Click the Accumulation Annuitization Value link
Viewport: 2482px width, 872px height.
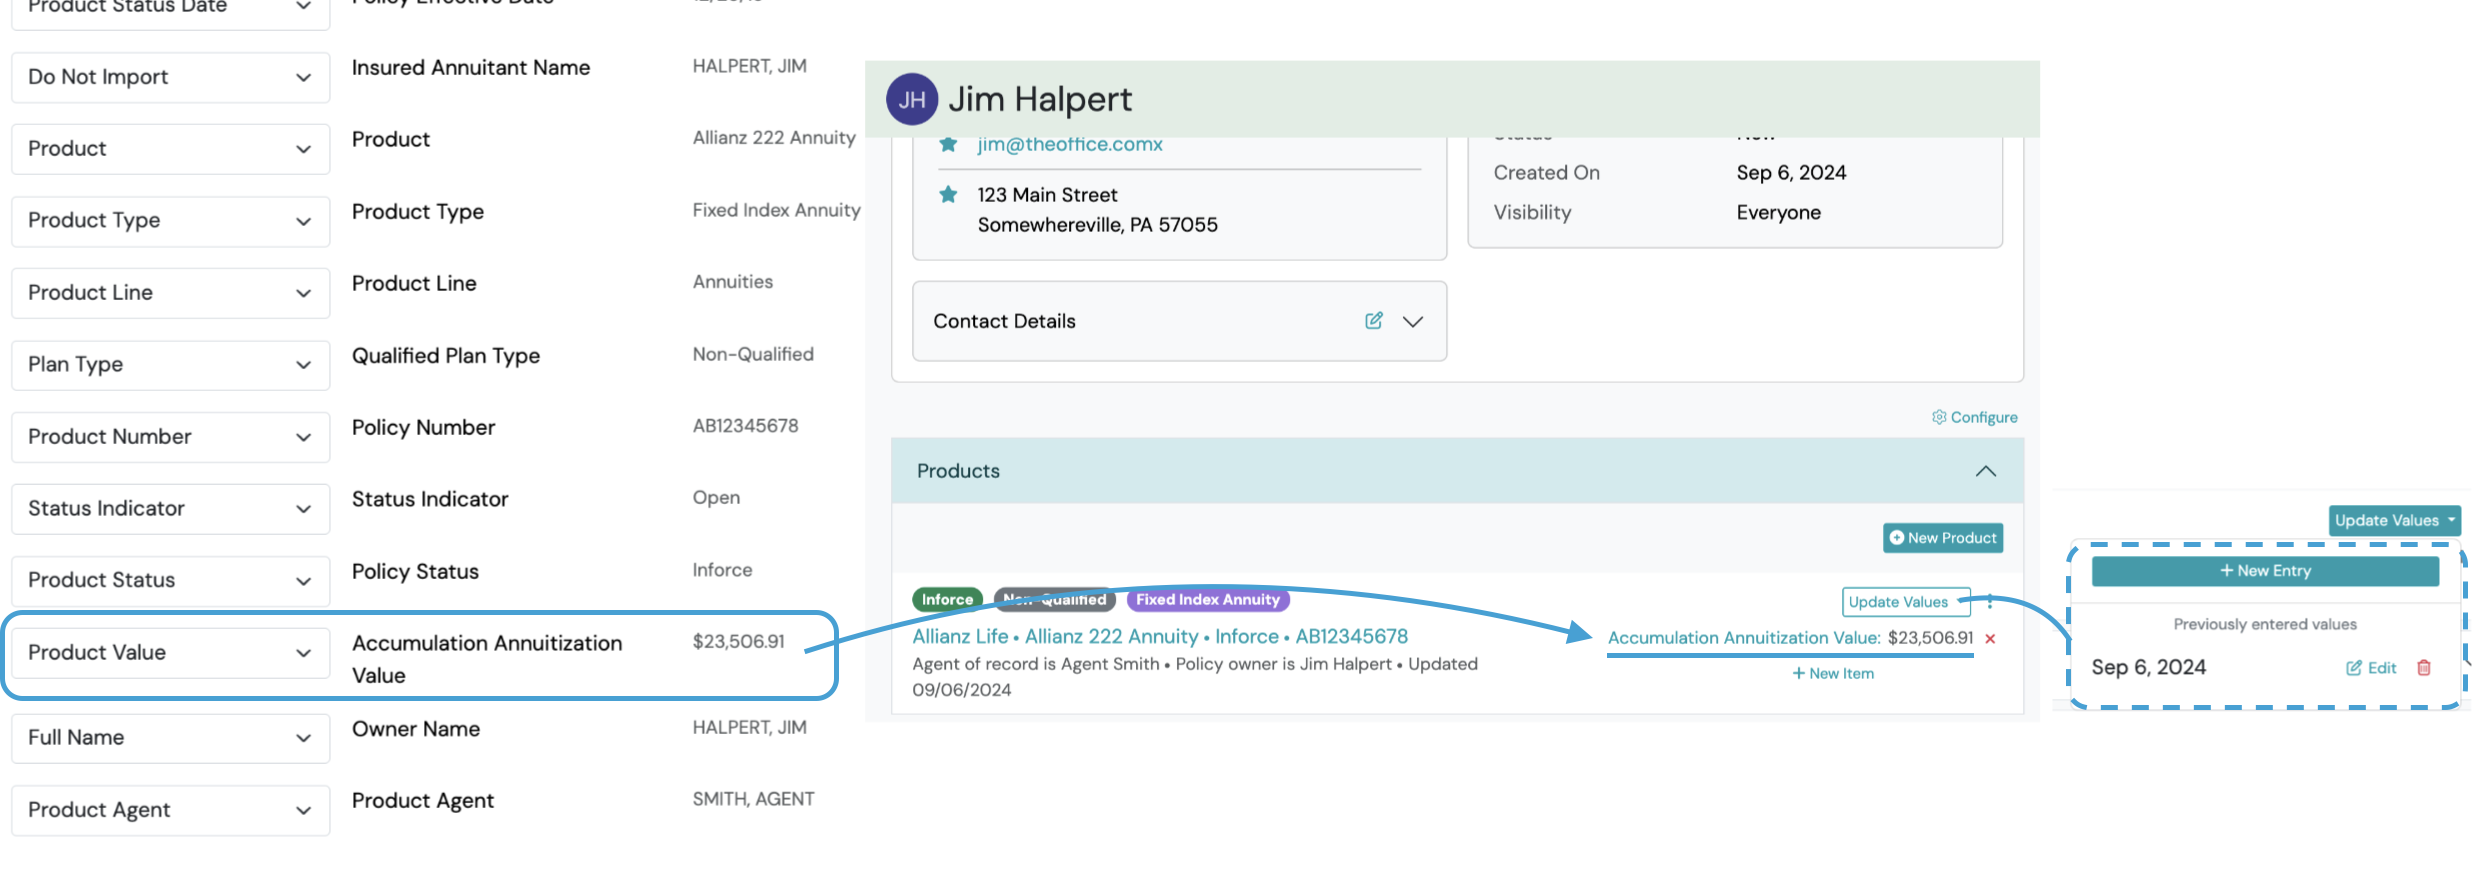coord(1744,638)
